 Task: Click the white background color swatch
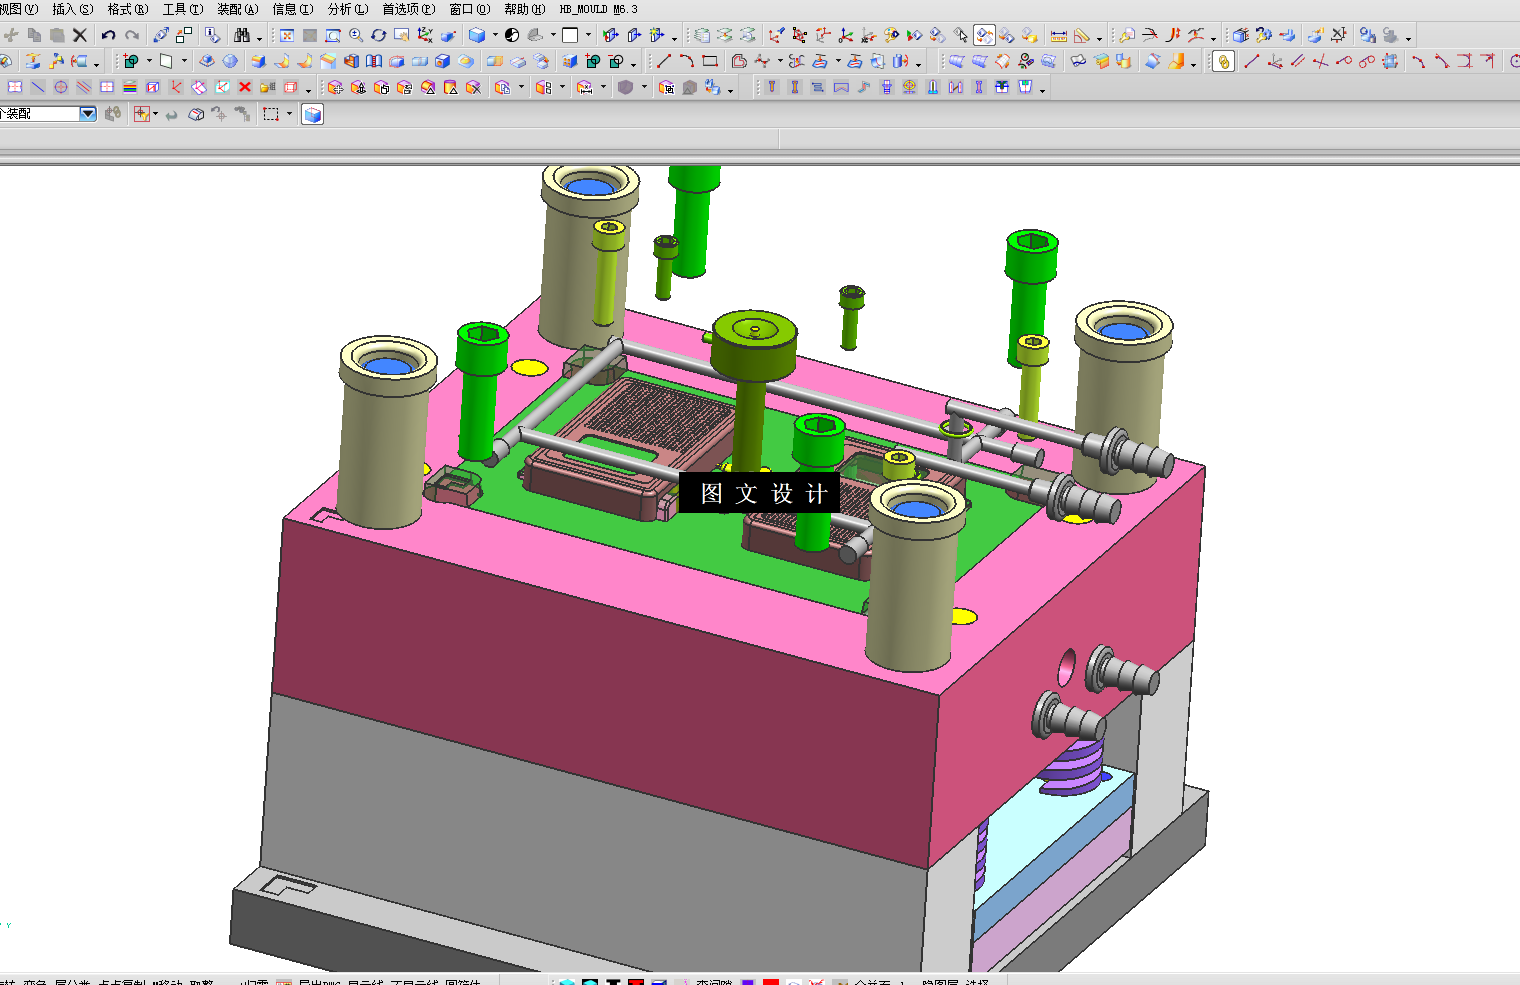[570, 35]
